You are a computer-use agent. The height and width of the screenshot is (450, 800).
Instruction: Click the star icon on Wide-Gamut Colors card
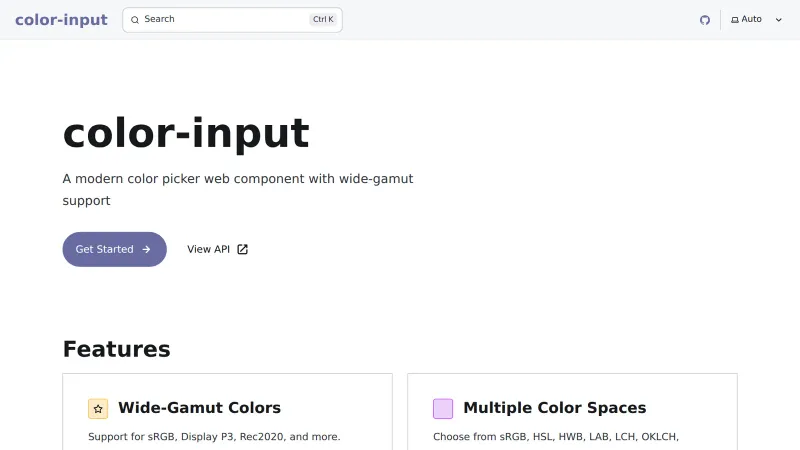click(x=98, y=408)
